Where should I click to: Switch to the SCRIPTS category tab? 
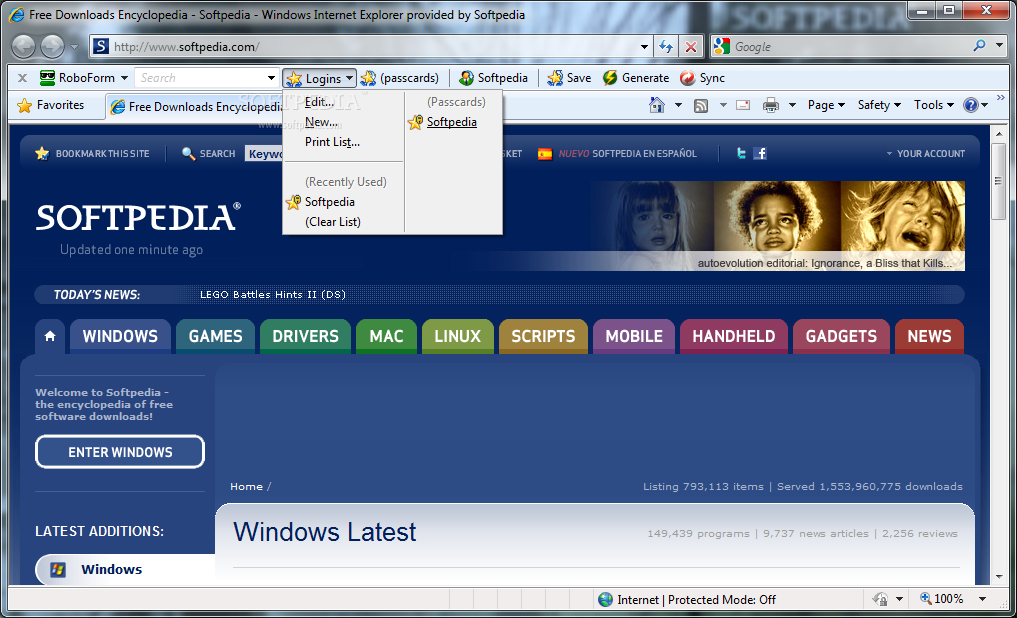(544, 336)
